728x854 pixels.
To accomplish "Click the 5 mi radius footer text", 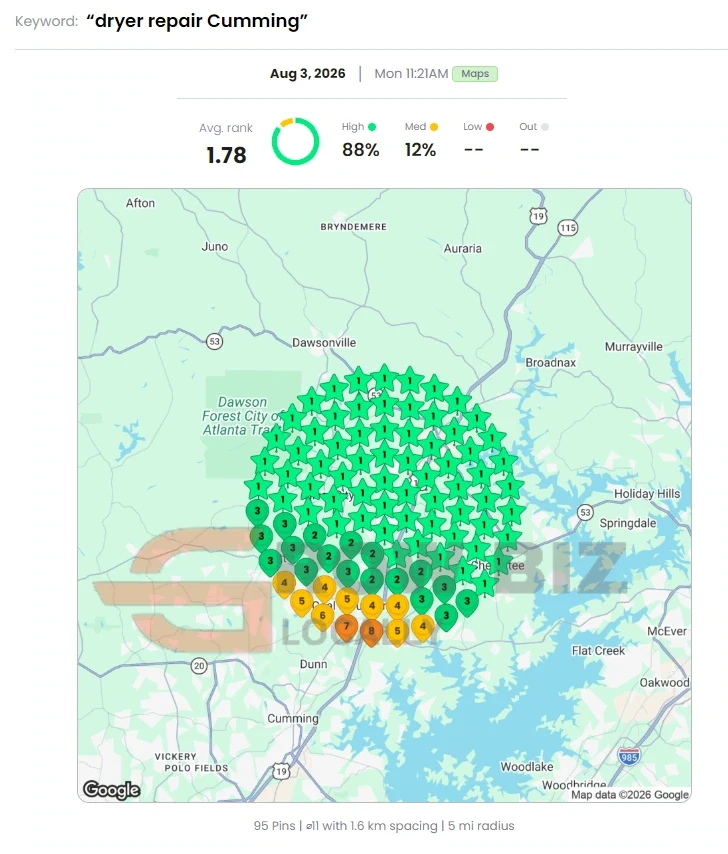I will coord(481,826).
